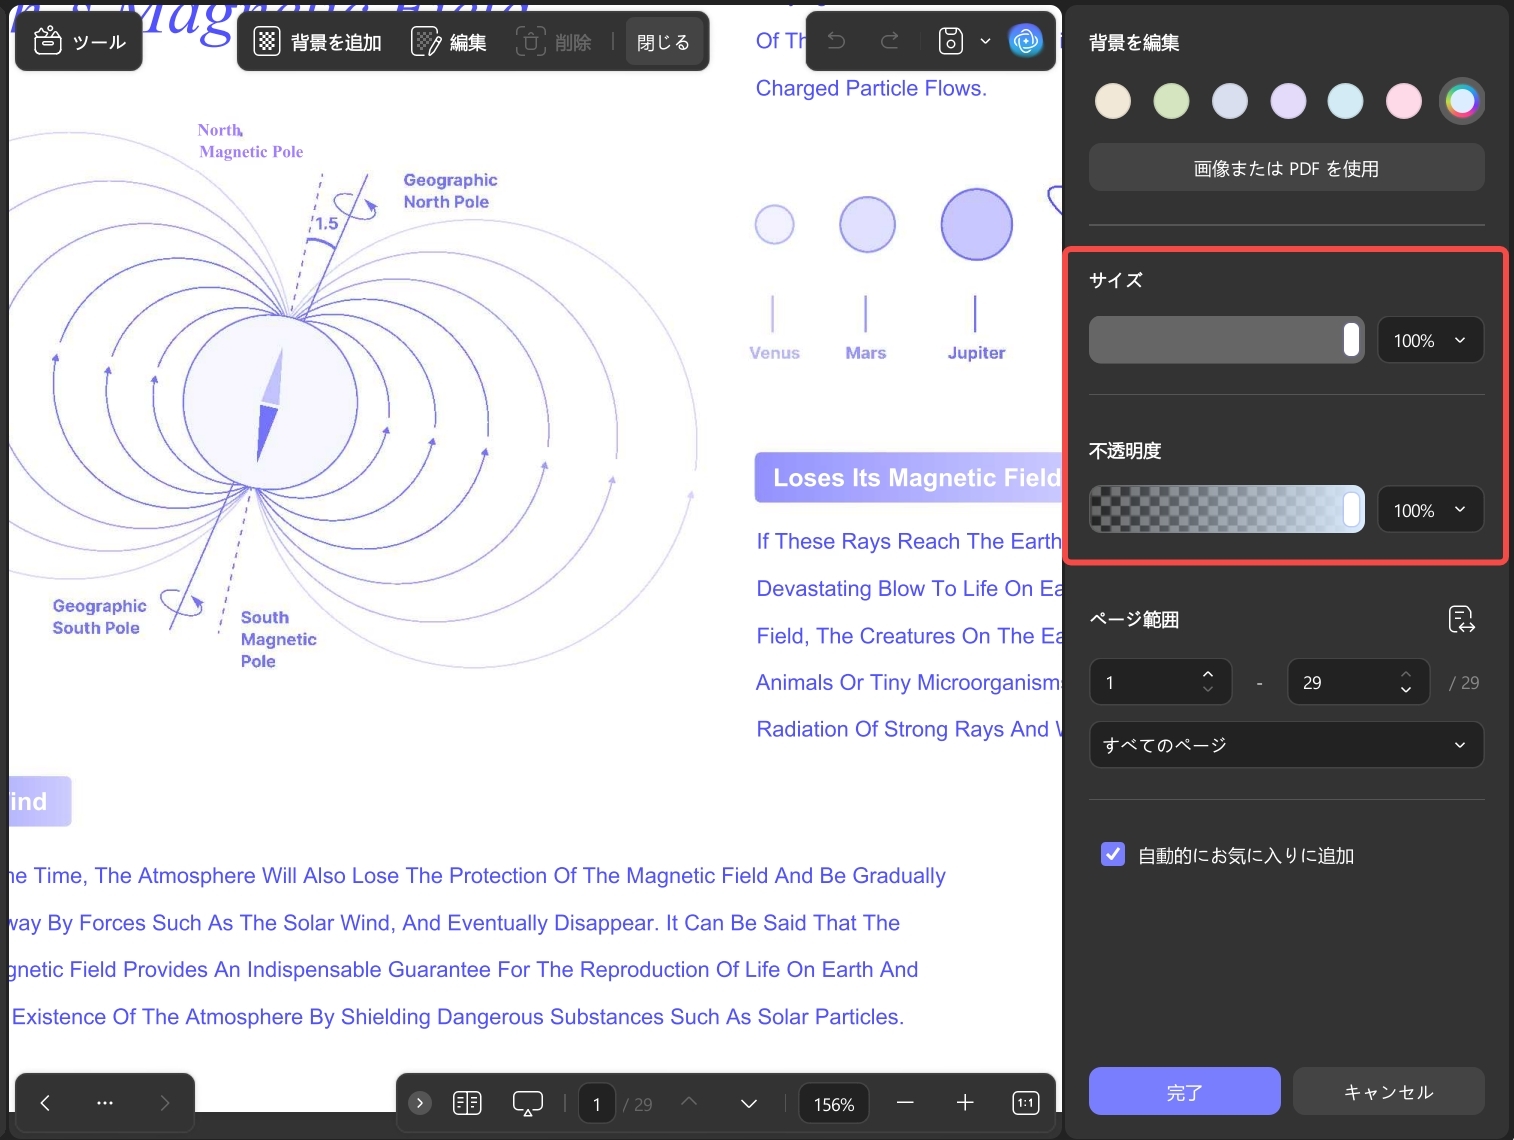Open the three-dot more options

pos(105,1103)
